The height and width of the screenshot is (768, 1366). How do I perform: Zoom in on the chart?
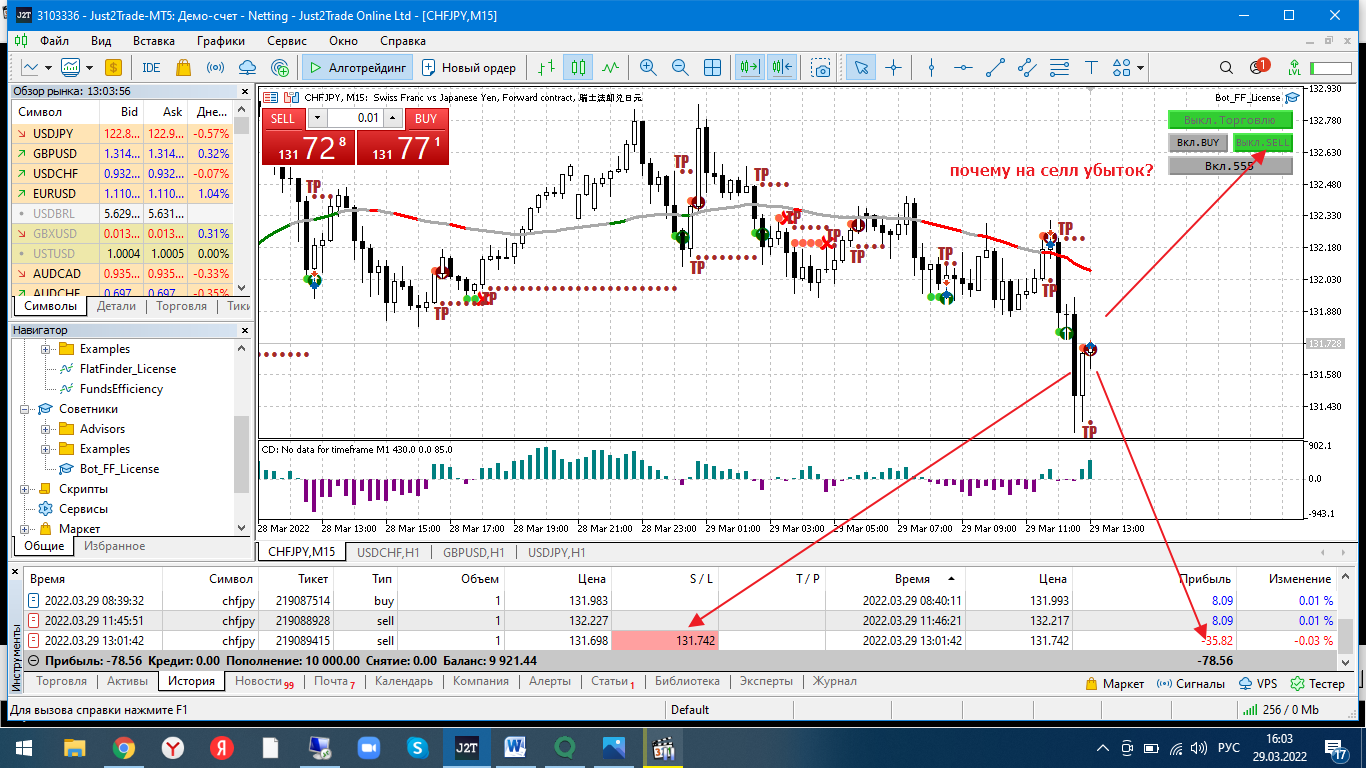pos(648,68)
